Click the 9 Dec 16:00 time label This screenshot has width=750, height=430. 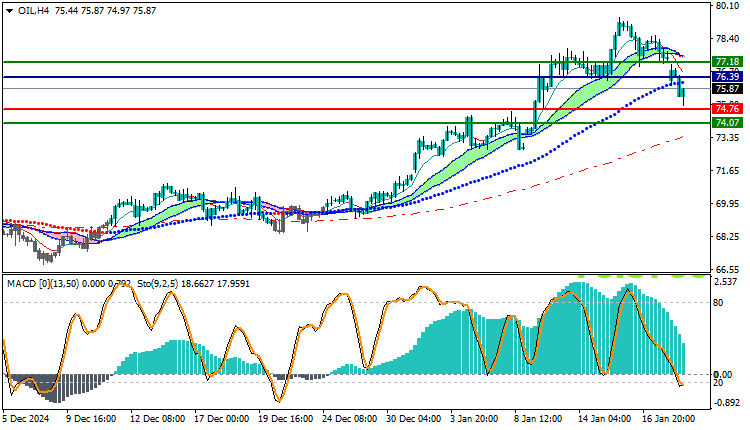(91, 419)
